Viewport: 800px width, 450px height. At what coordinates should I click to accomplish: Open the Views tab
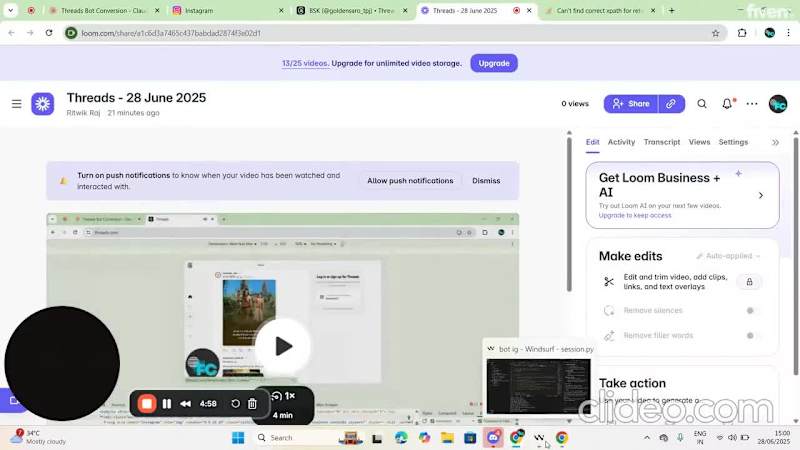click(699, 142)
